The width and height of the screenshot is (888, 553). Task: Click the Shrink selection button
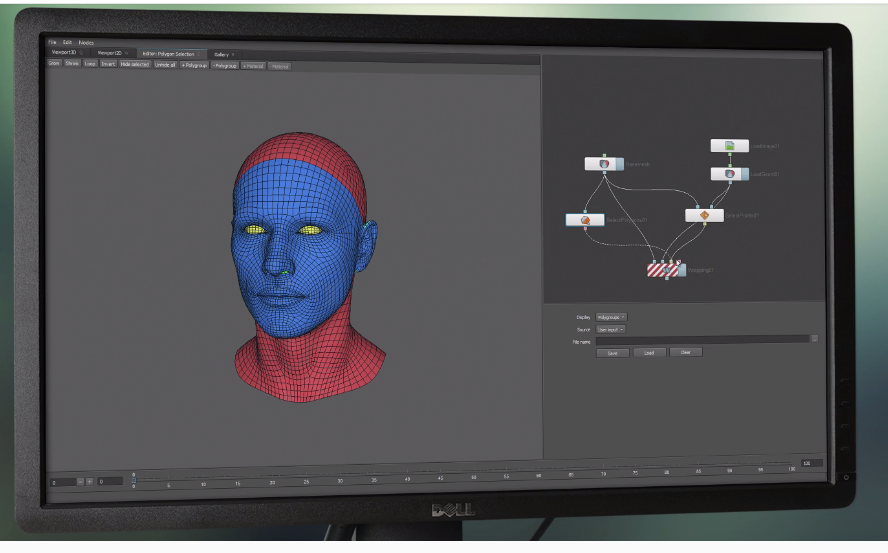[x=72, y=63]
